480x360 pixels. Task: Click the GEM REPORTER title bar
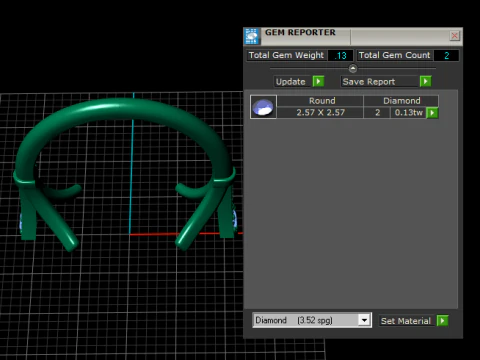[353, 36]
